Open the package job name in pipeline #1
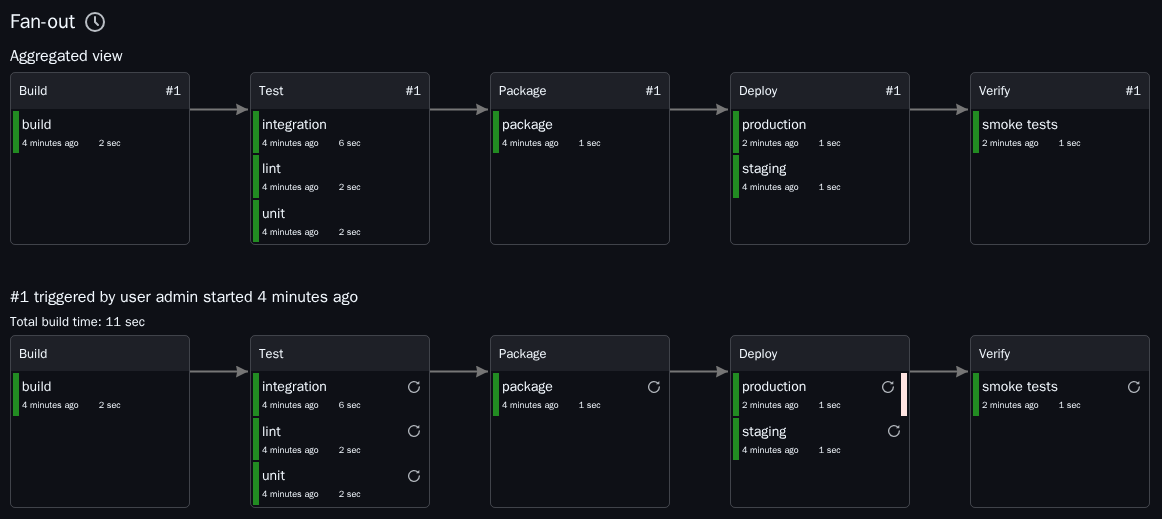This screenshot has height=519, width=1162. click(x=527, y=386)
